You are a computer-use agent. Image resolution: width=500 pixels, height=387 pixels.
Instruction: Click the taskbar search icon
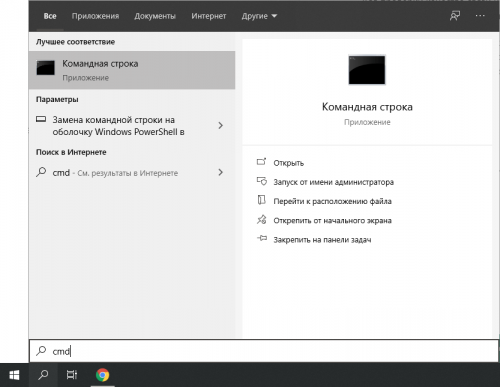pos(43,375)
